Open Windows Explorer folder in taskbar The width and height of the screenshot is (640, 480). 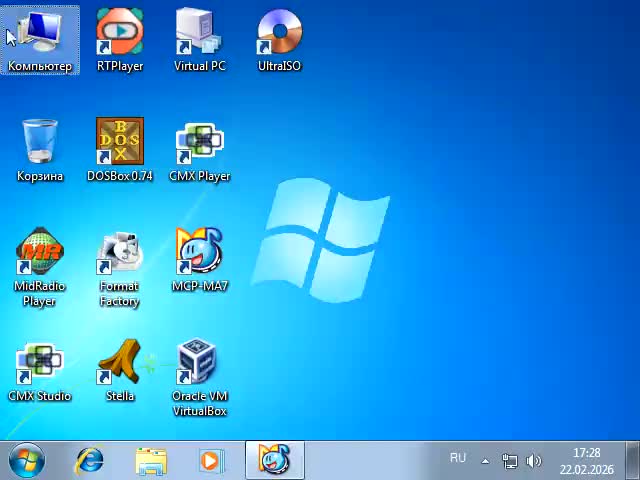[x=151, y=460]
